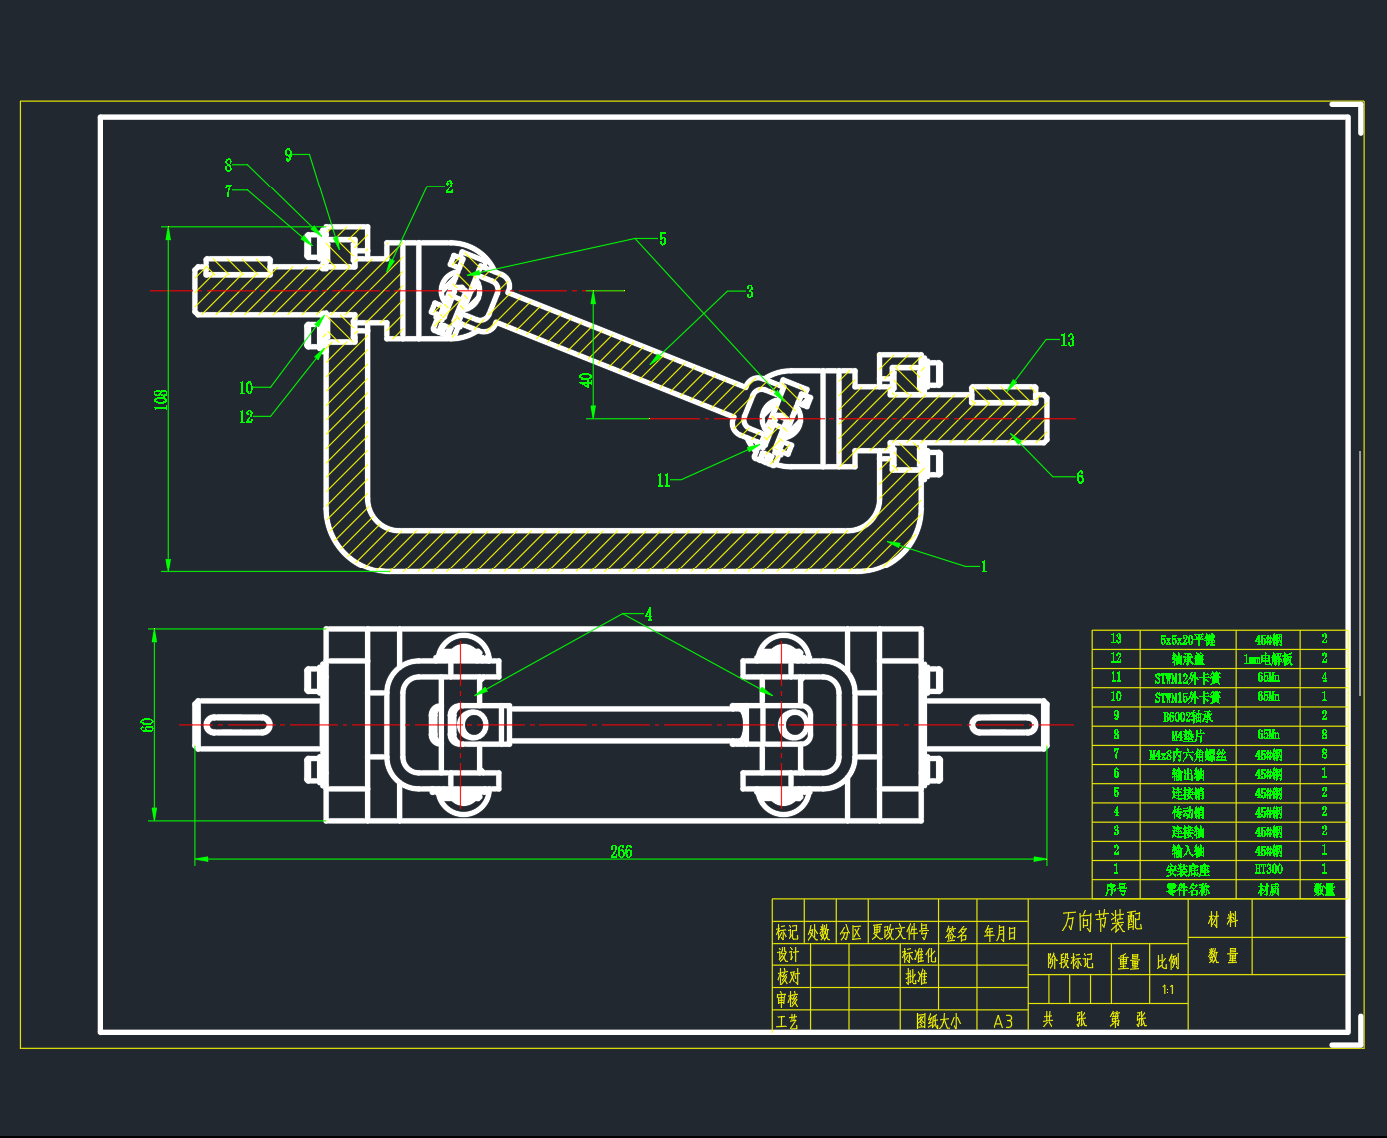Screen dimensions: 1387x1138
Task: Click header cell '序号' in parts list
Action: coord(1116,889)
